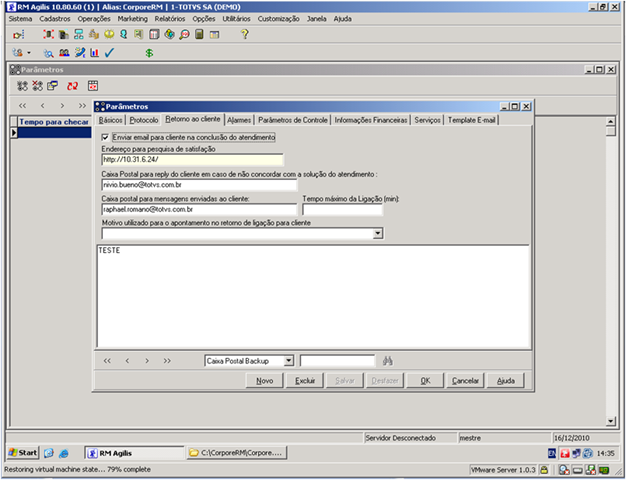626x480 pixels.
Task: Click the red and white grid toolbar icon
Action: coord(154,34)
